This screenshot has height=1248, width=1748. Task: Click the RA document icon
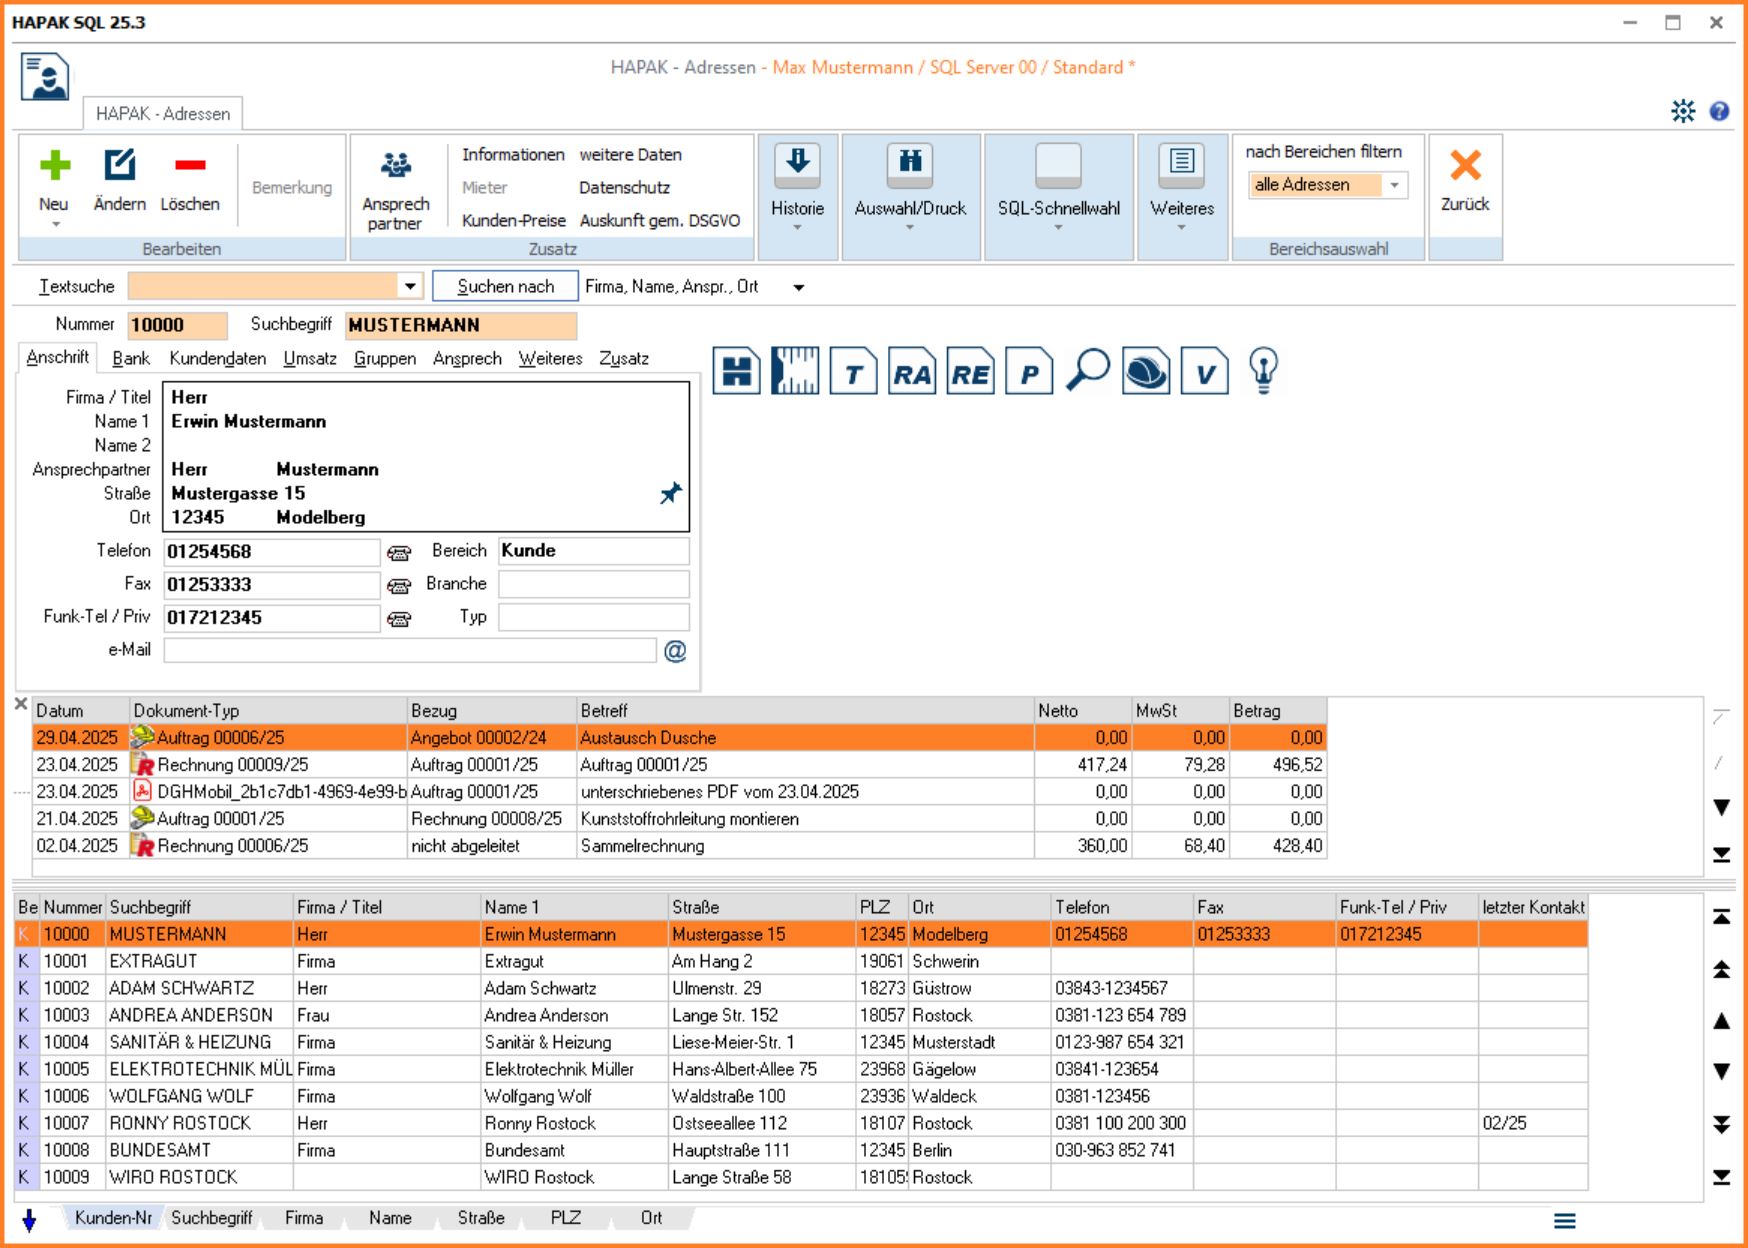(911, 372)
